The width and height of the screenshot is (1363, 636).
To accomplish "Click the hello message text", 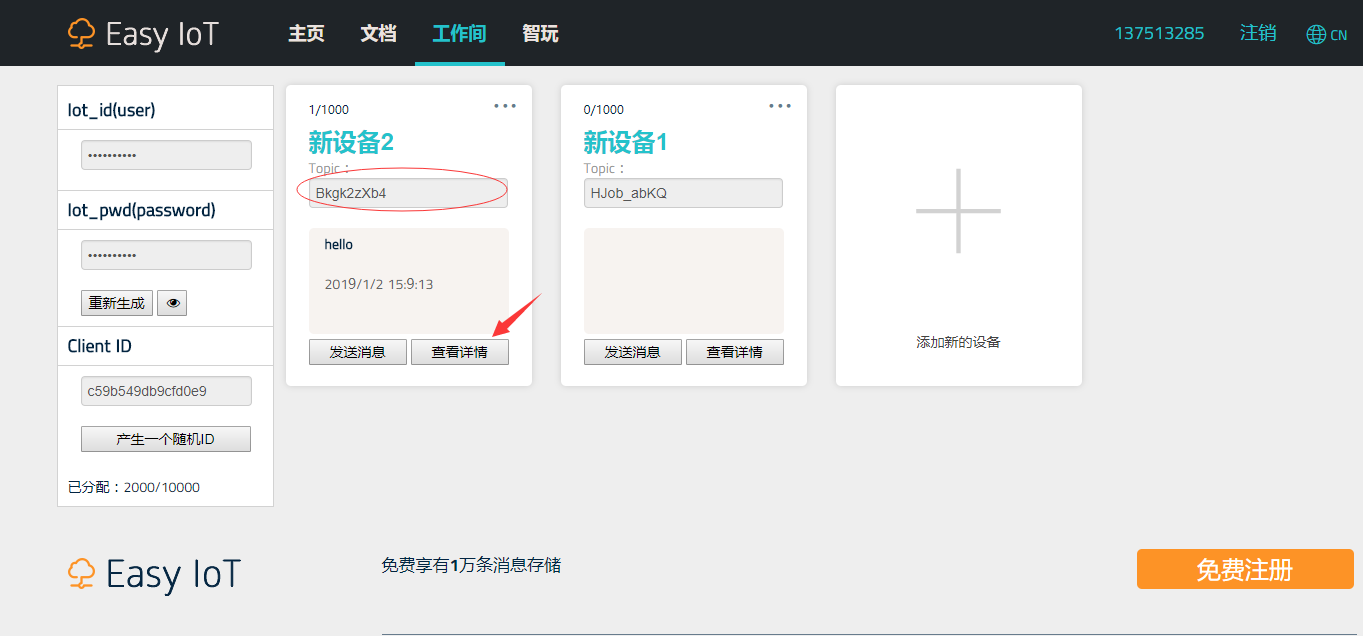I will pos(339,244).
